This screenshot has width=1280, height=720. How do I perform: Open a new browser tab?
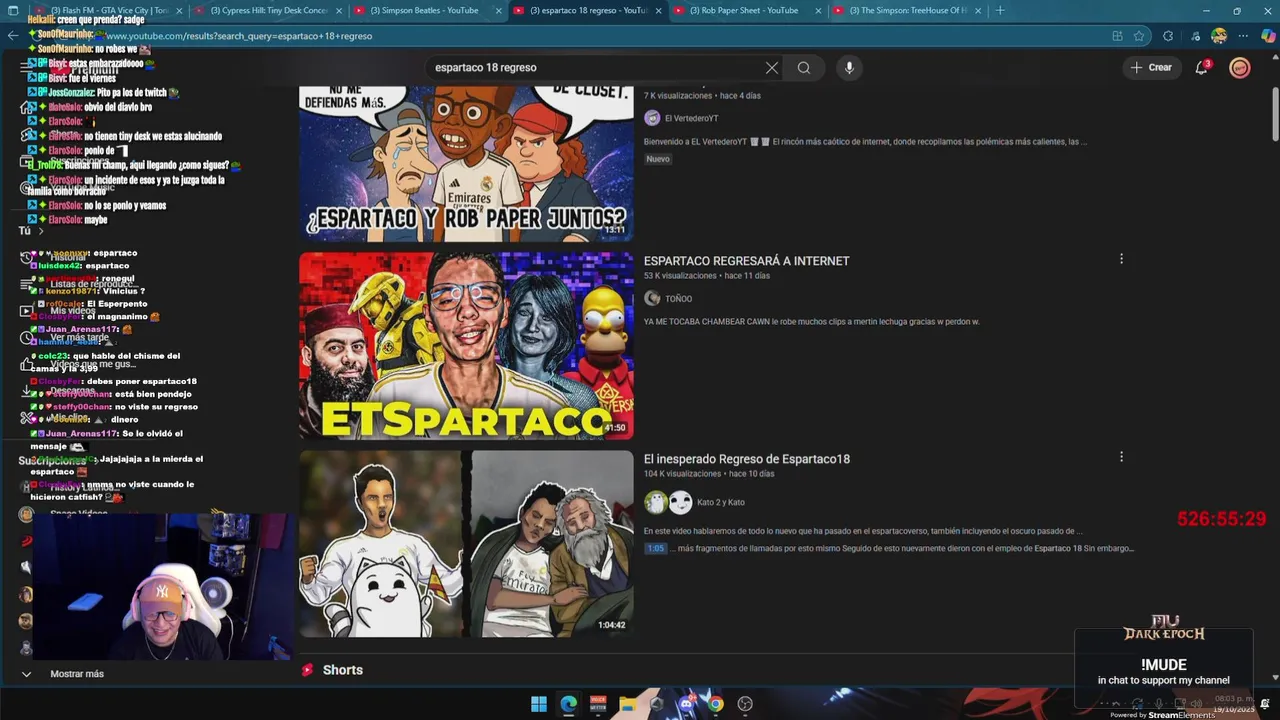click(1000, 11)
